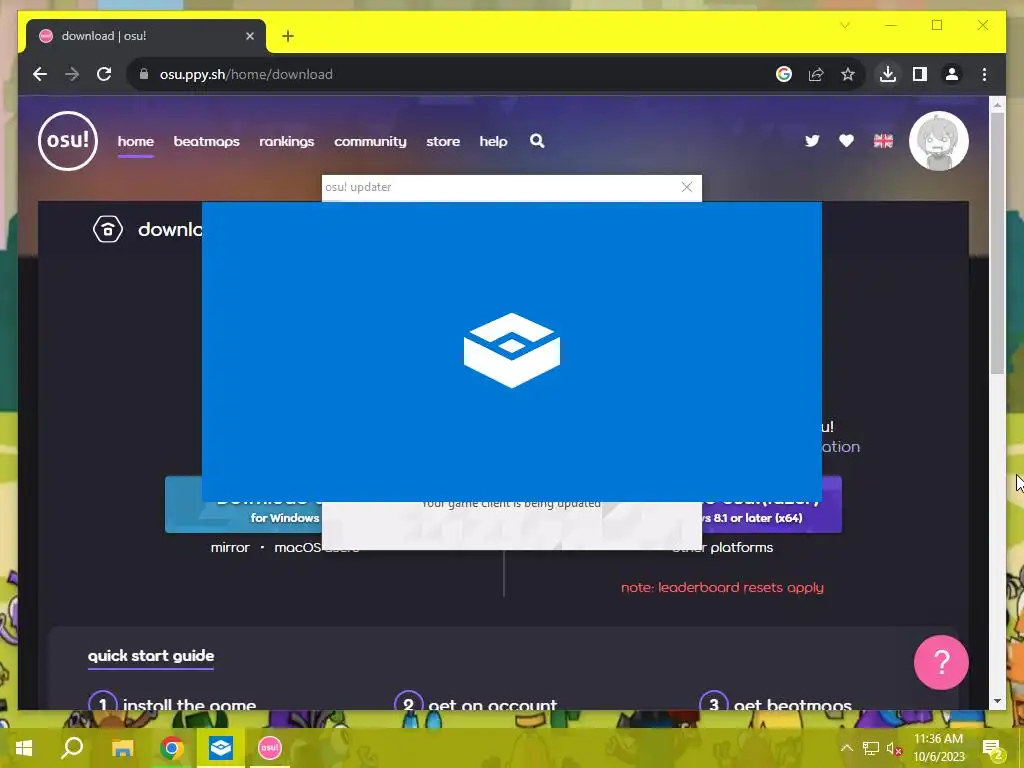
Task: Bookmark this page with the star icon
Action: [848, 74]
